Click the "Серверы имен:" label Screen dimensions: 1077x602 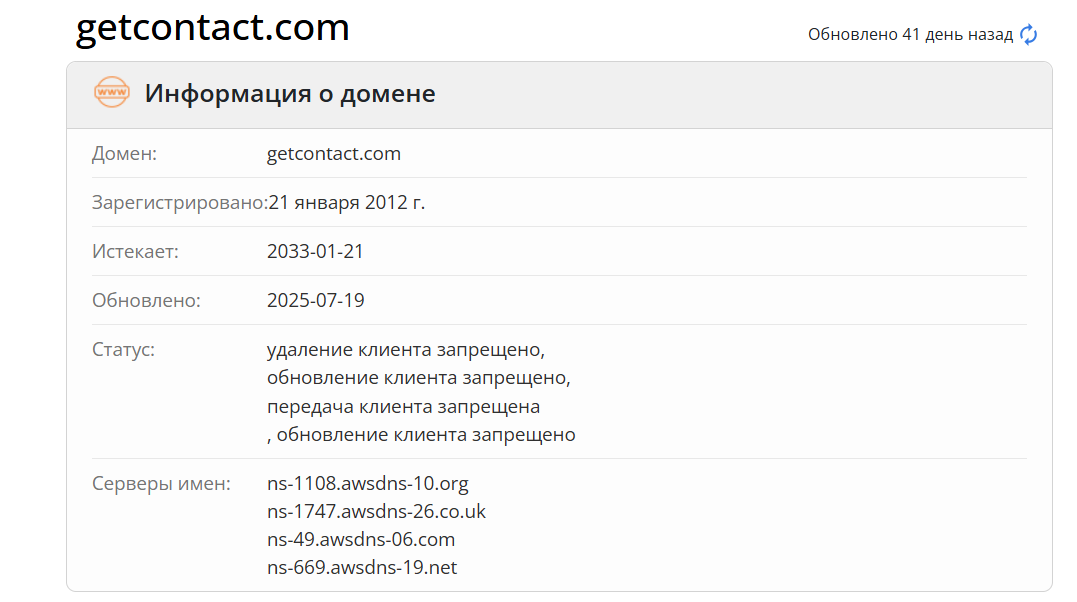(x=161, y=484)
